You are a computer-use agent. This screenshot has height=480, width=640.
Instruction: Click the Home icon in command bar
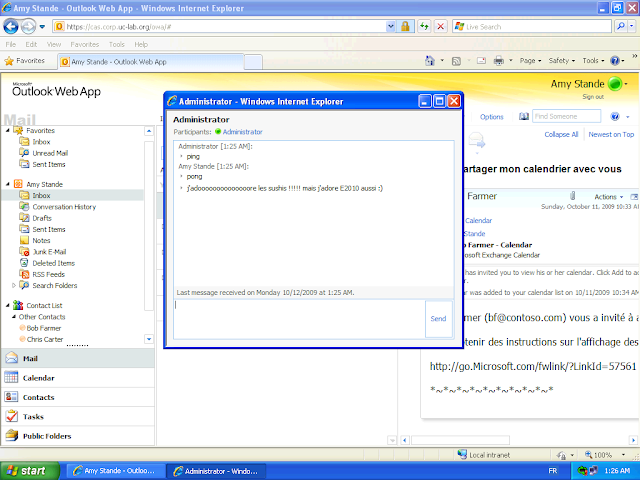430,61
